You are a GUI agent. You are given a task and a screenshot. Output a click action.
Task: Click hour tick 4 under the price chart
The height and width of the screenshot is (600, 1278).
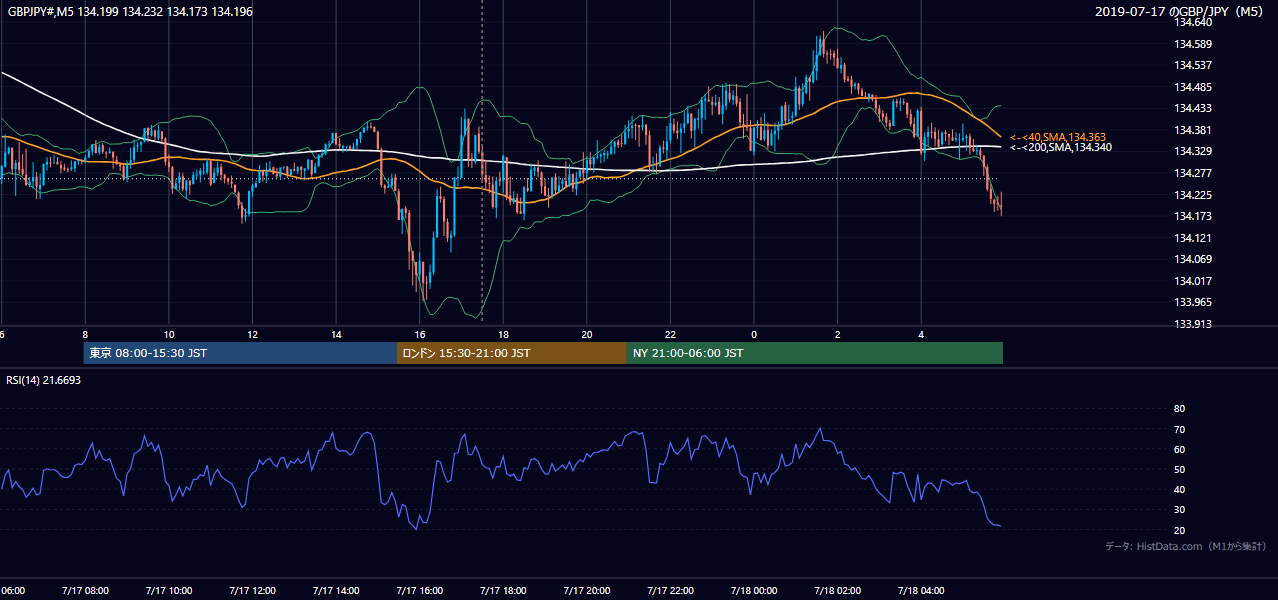click(922, 334)
